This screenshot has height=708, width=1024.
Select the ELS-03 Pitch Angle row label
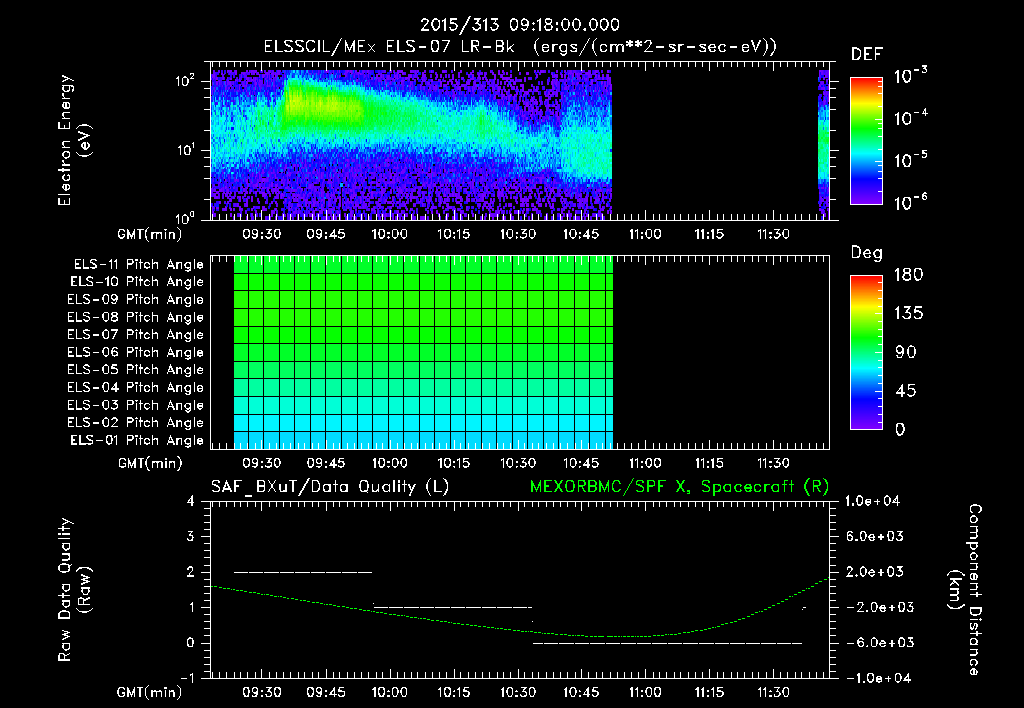pos(136,406)
